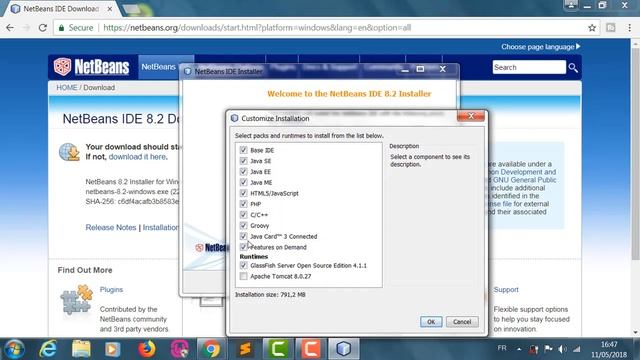Screen dimensions: 640x360
Task: Click the 'download it here' link
Action: tap(137, 157)
